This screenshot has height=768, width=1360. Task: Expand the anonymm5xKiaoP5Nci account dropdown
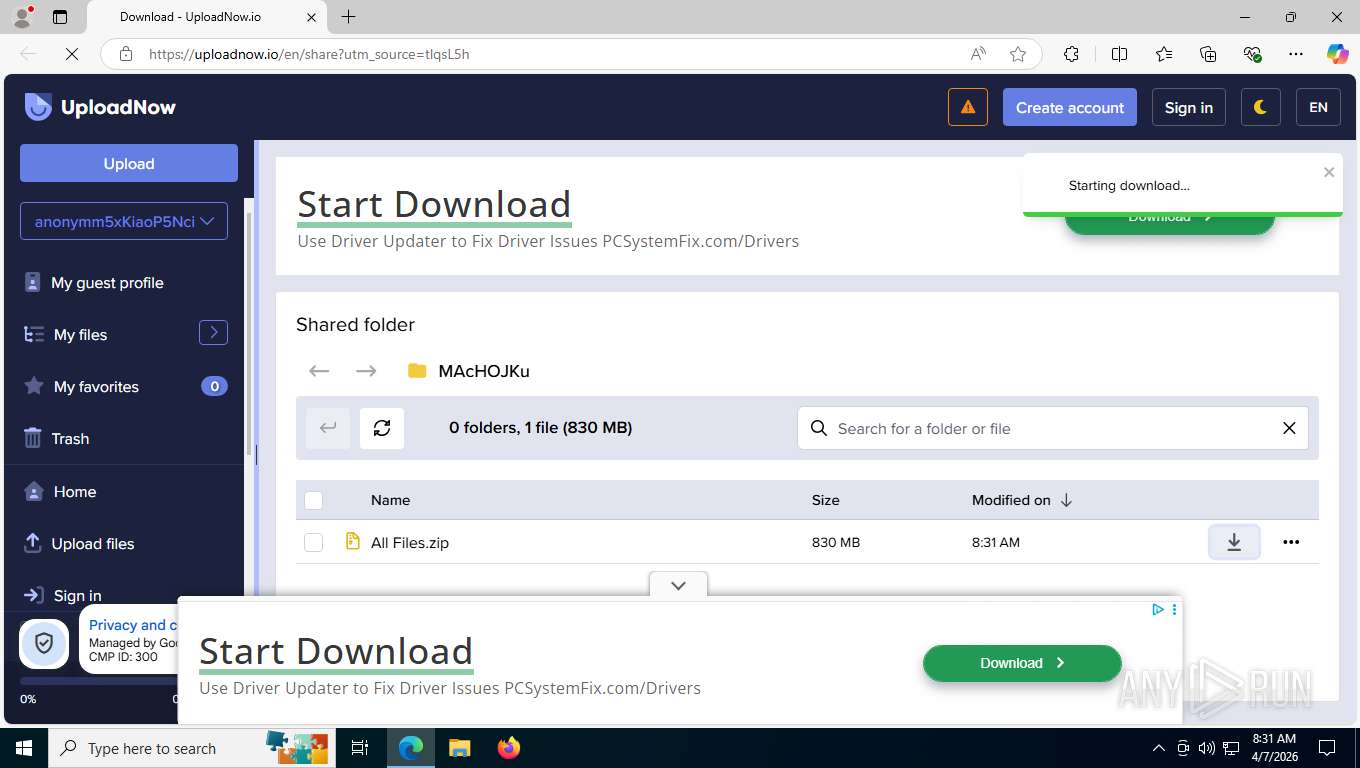[x=124, y=221]
